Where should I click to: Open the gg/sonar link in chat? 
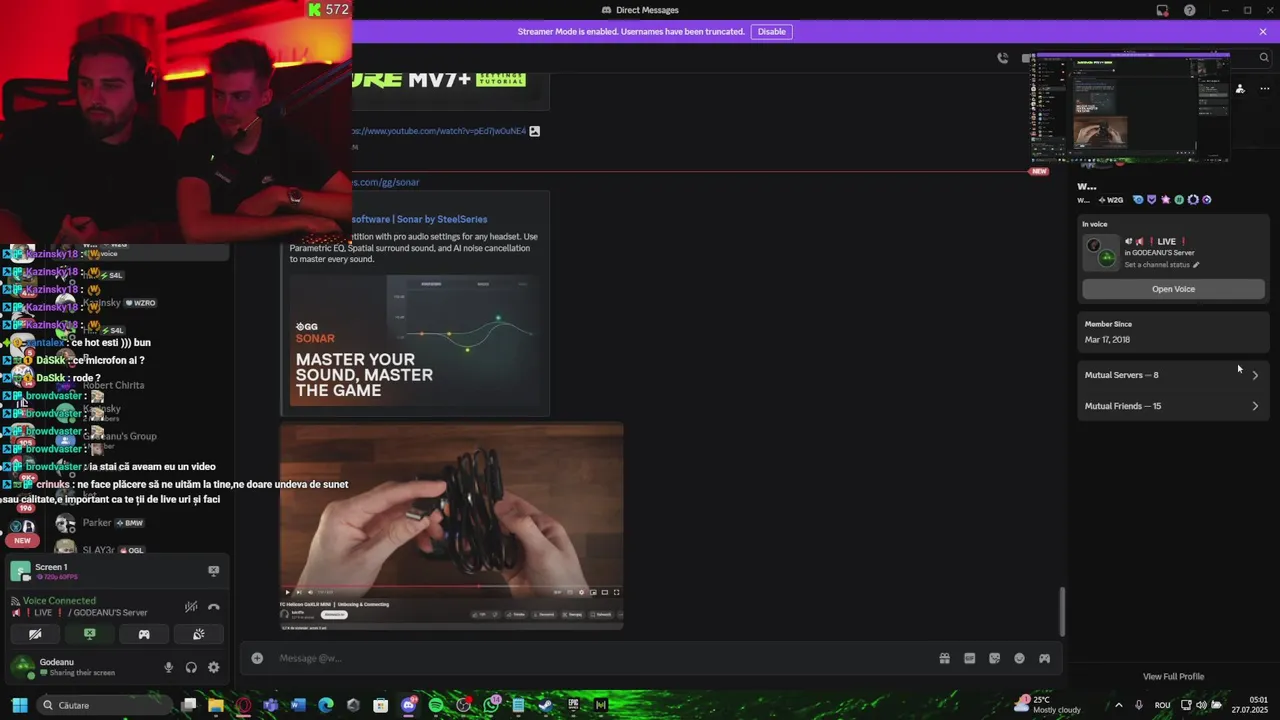pyautogui.click(x=386, y=182)
